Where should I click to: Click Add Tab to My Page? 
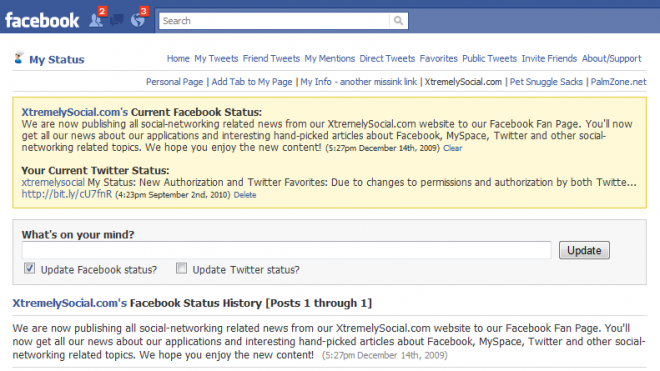252,82
